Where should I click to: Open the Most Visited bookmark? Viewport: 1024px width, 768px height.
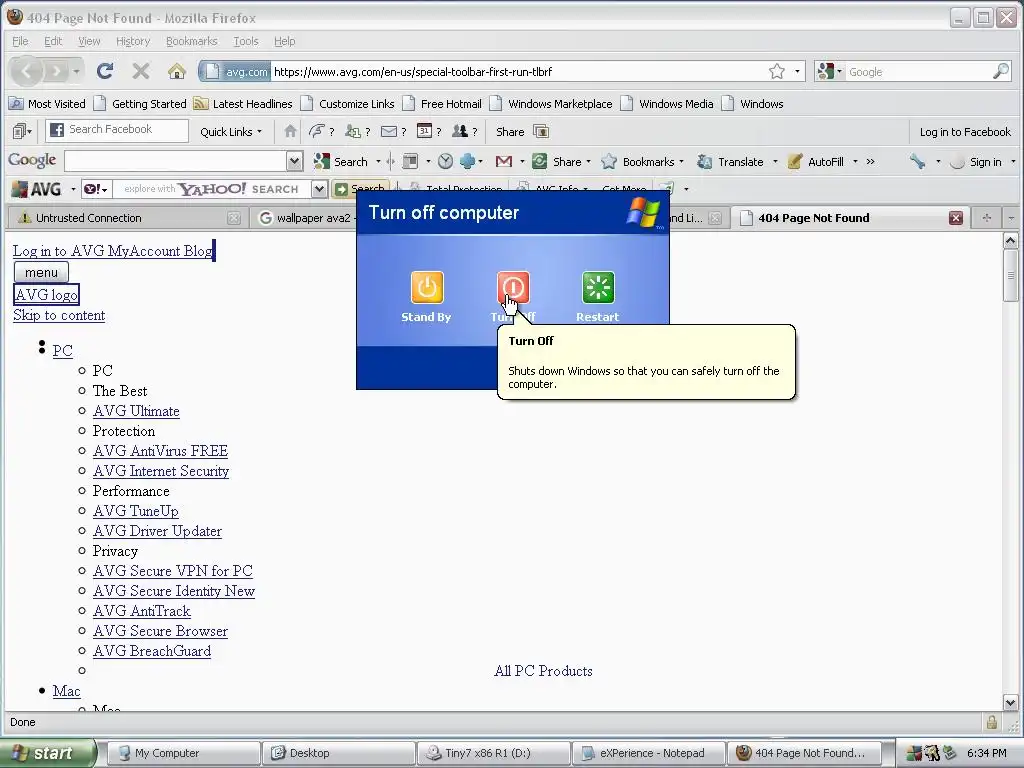48,104
